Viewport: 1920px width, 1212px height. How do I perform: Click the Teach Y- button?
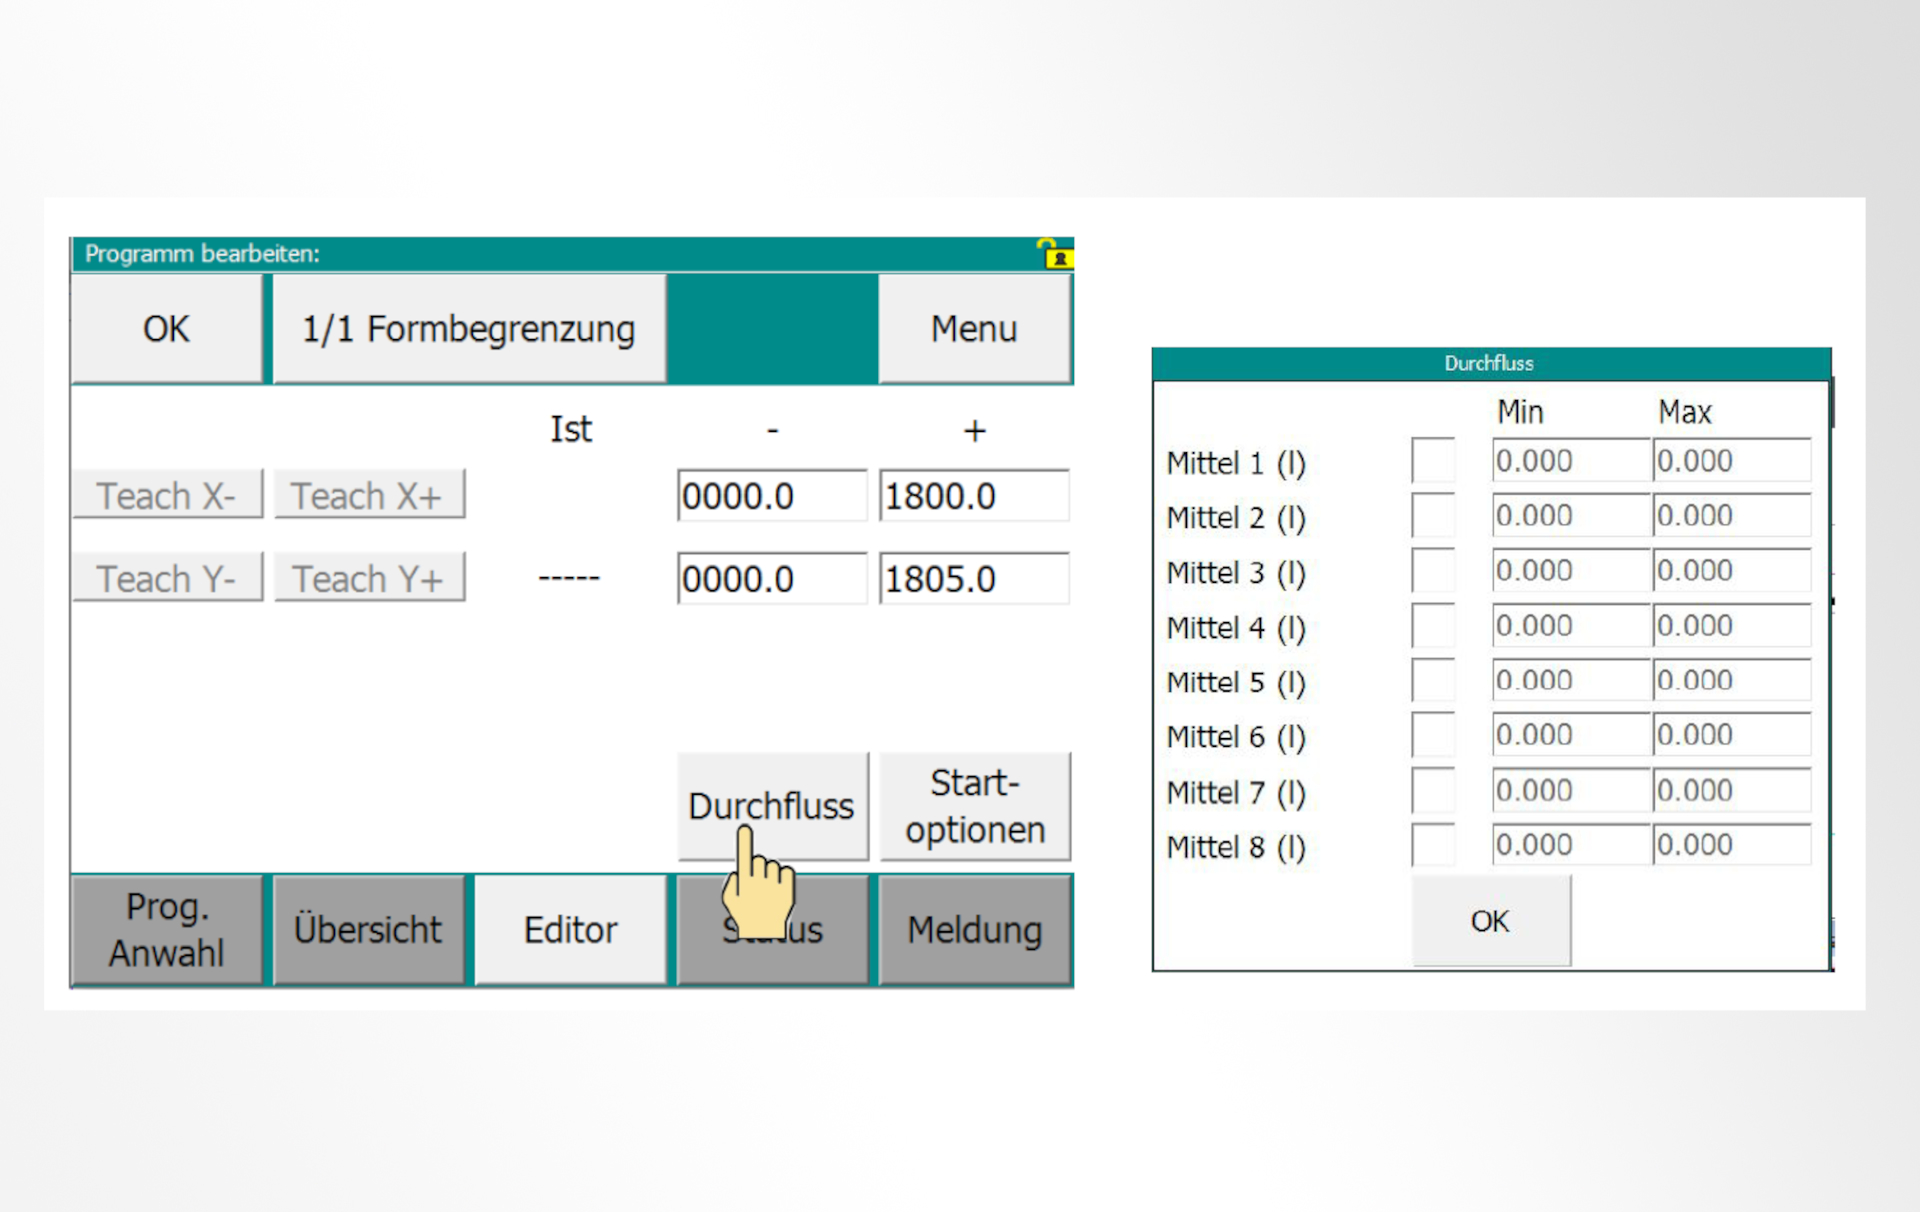pyautogui.click(x=167, y=577)
